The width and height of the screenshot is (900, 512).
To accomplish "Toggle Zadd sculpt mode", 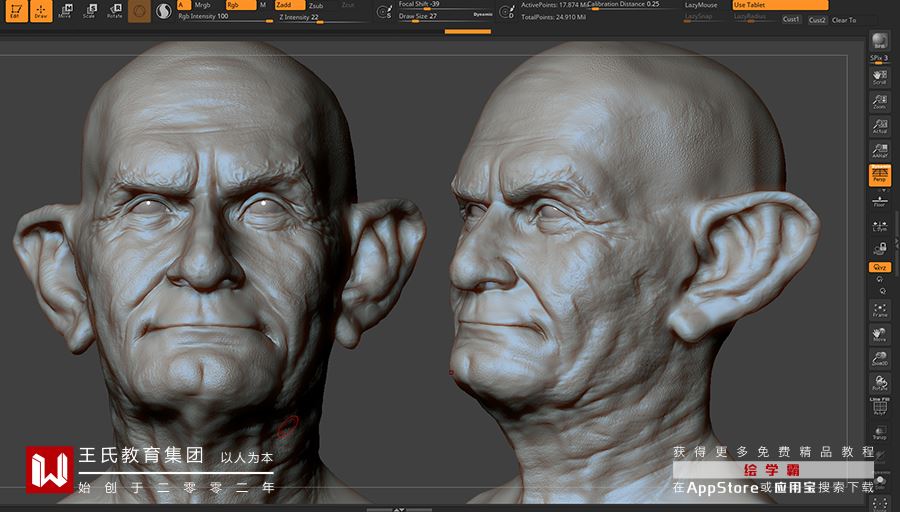I will point(290,5).
